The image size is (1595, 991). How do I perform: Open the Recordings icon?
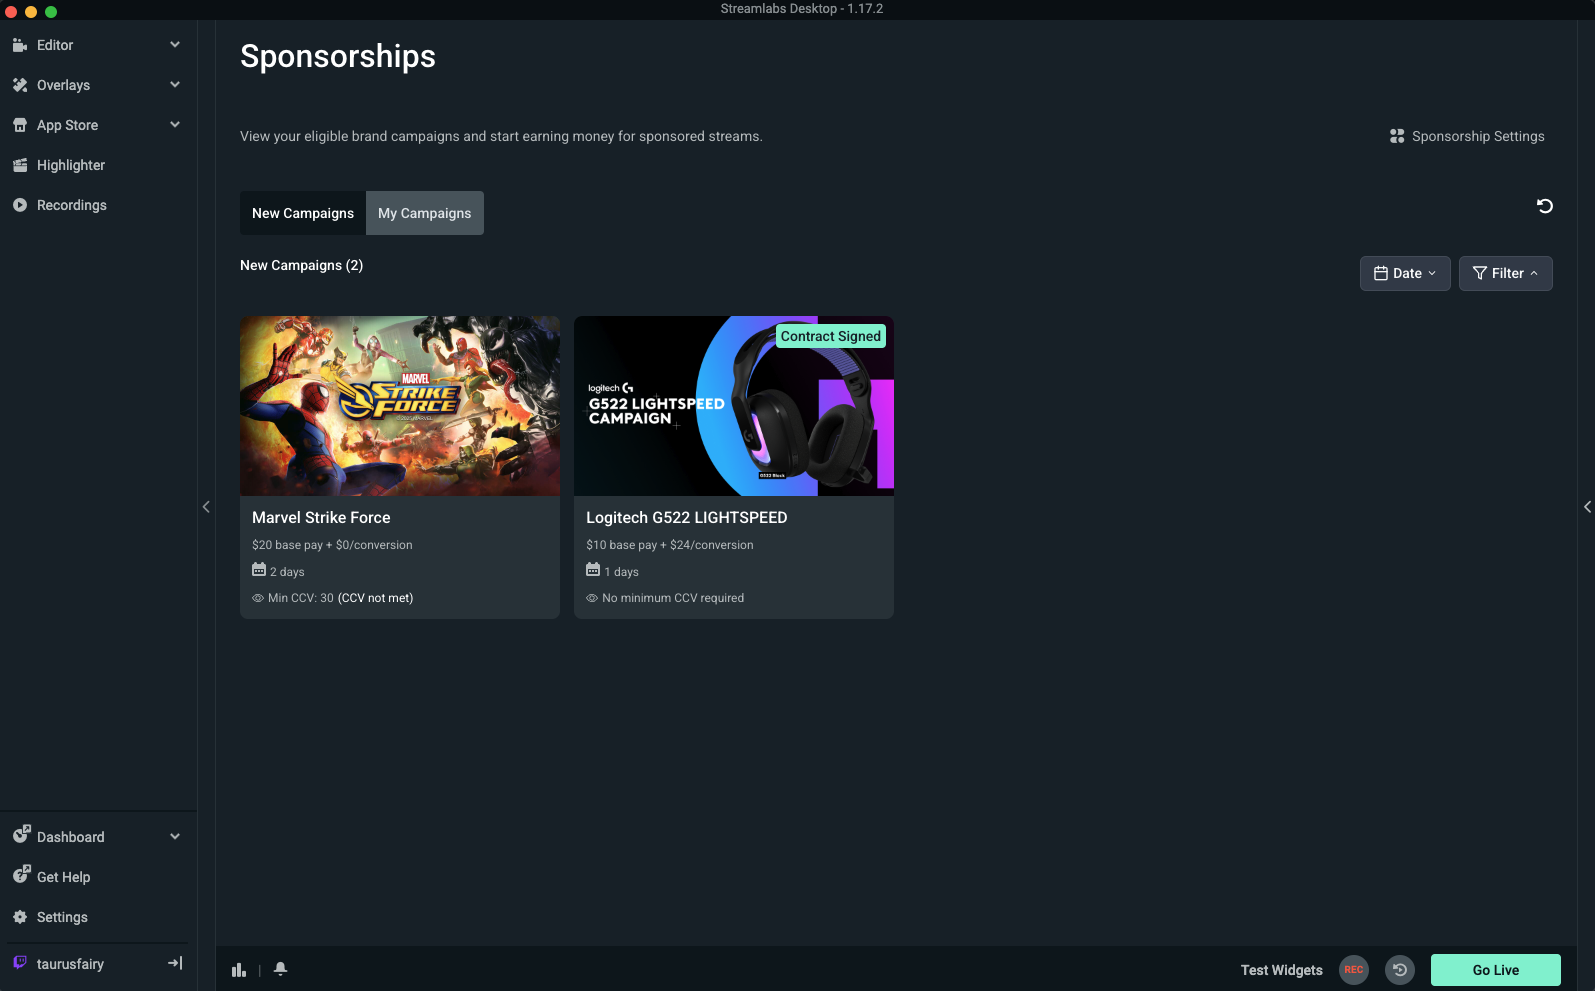pos(20,205)
